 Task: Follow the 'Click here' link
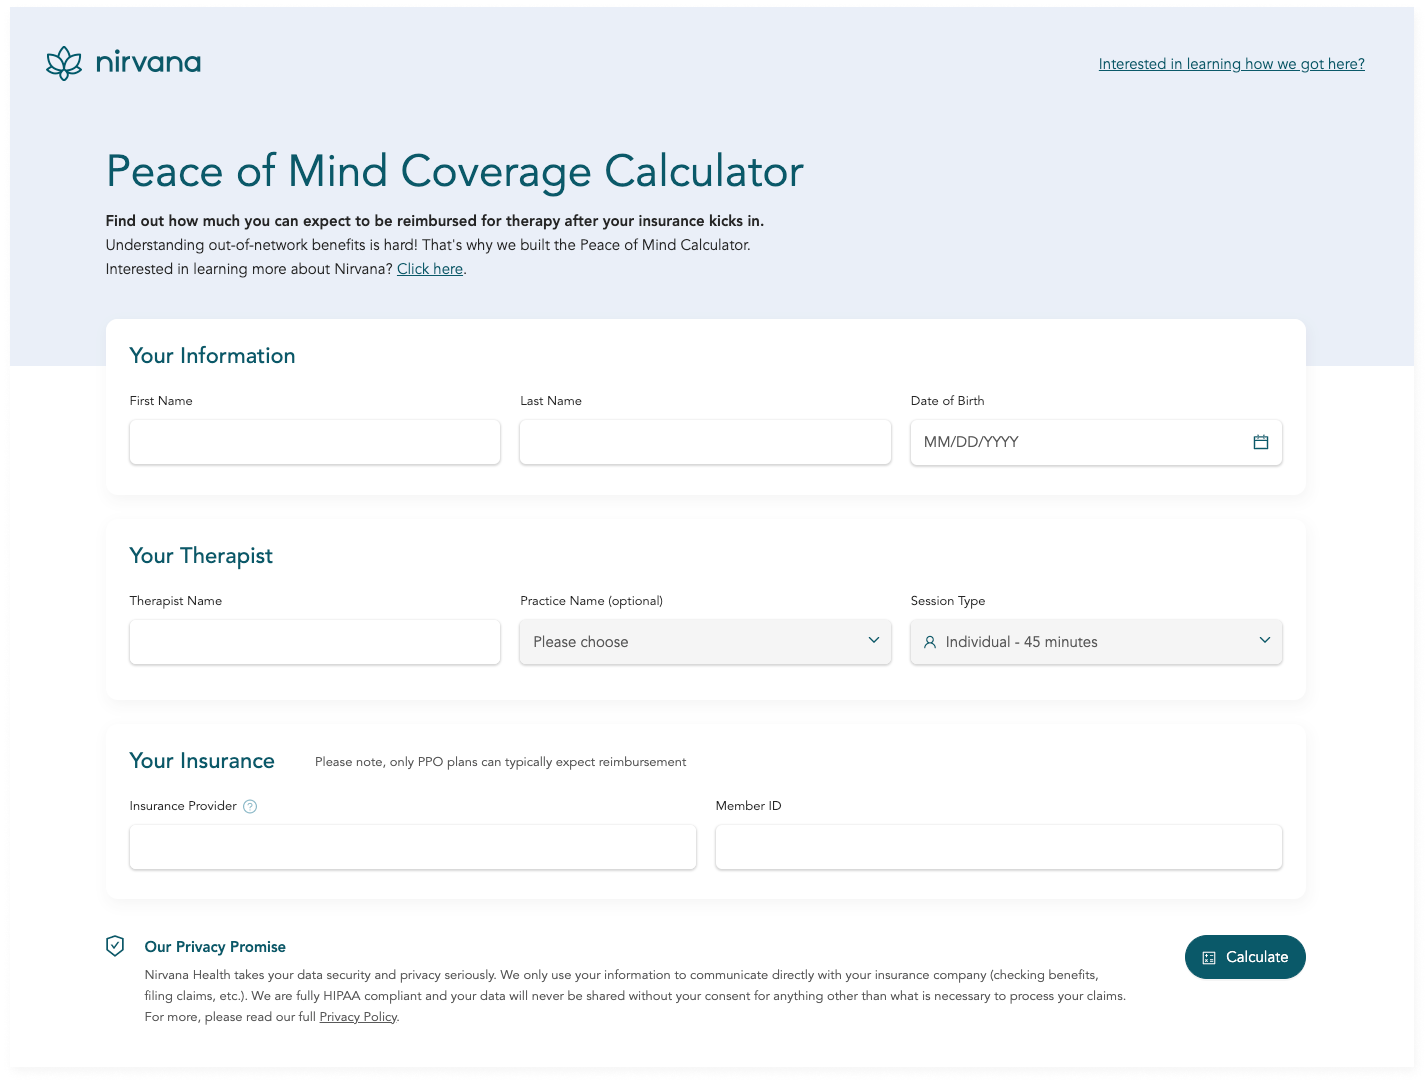click(430, 269)
